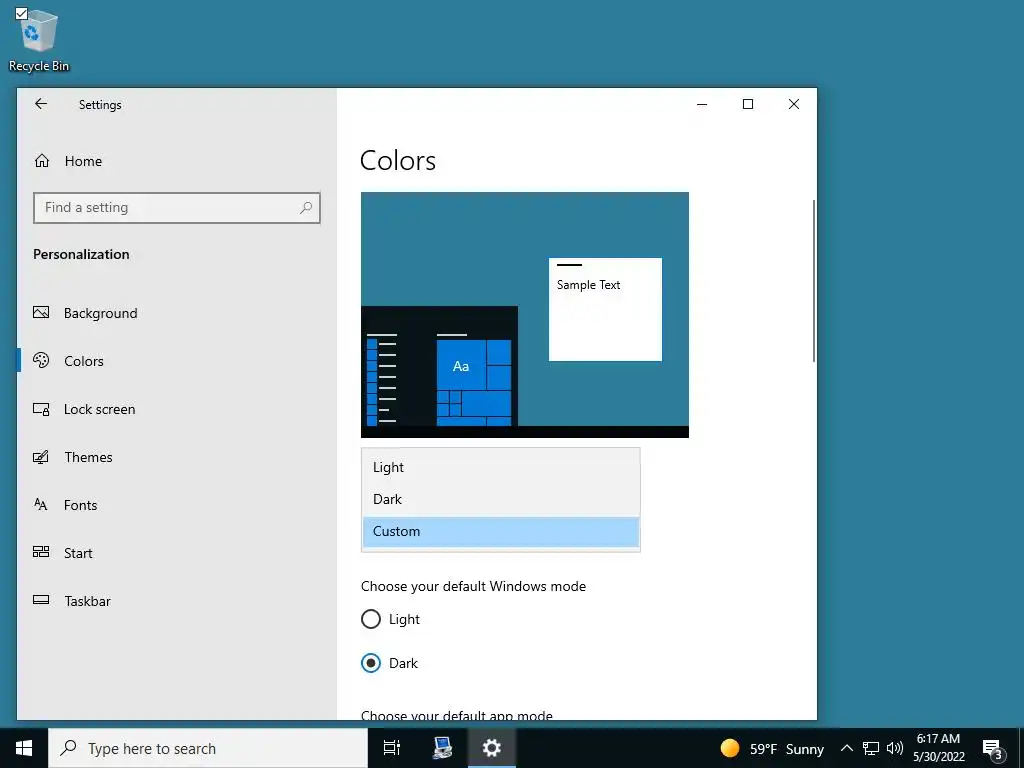Click 'Choose your default Windows mode' label
The width and height of the screenshot is (1024, 768).
pos(473,586)
